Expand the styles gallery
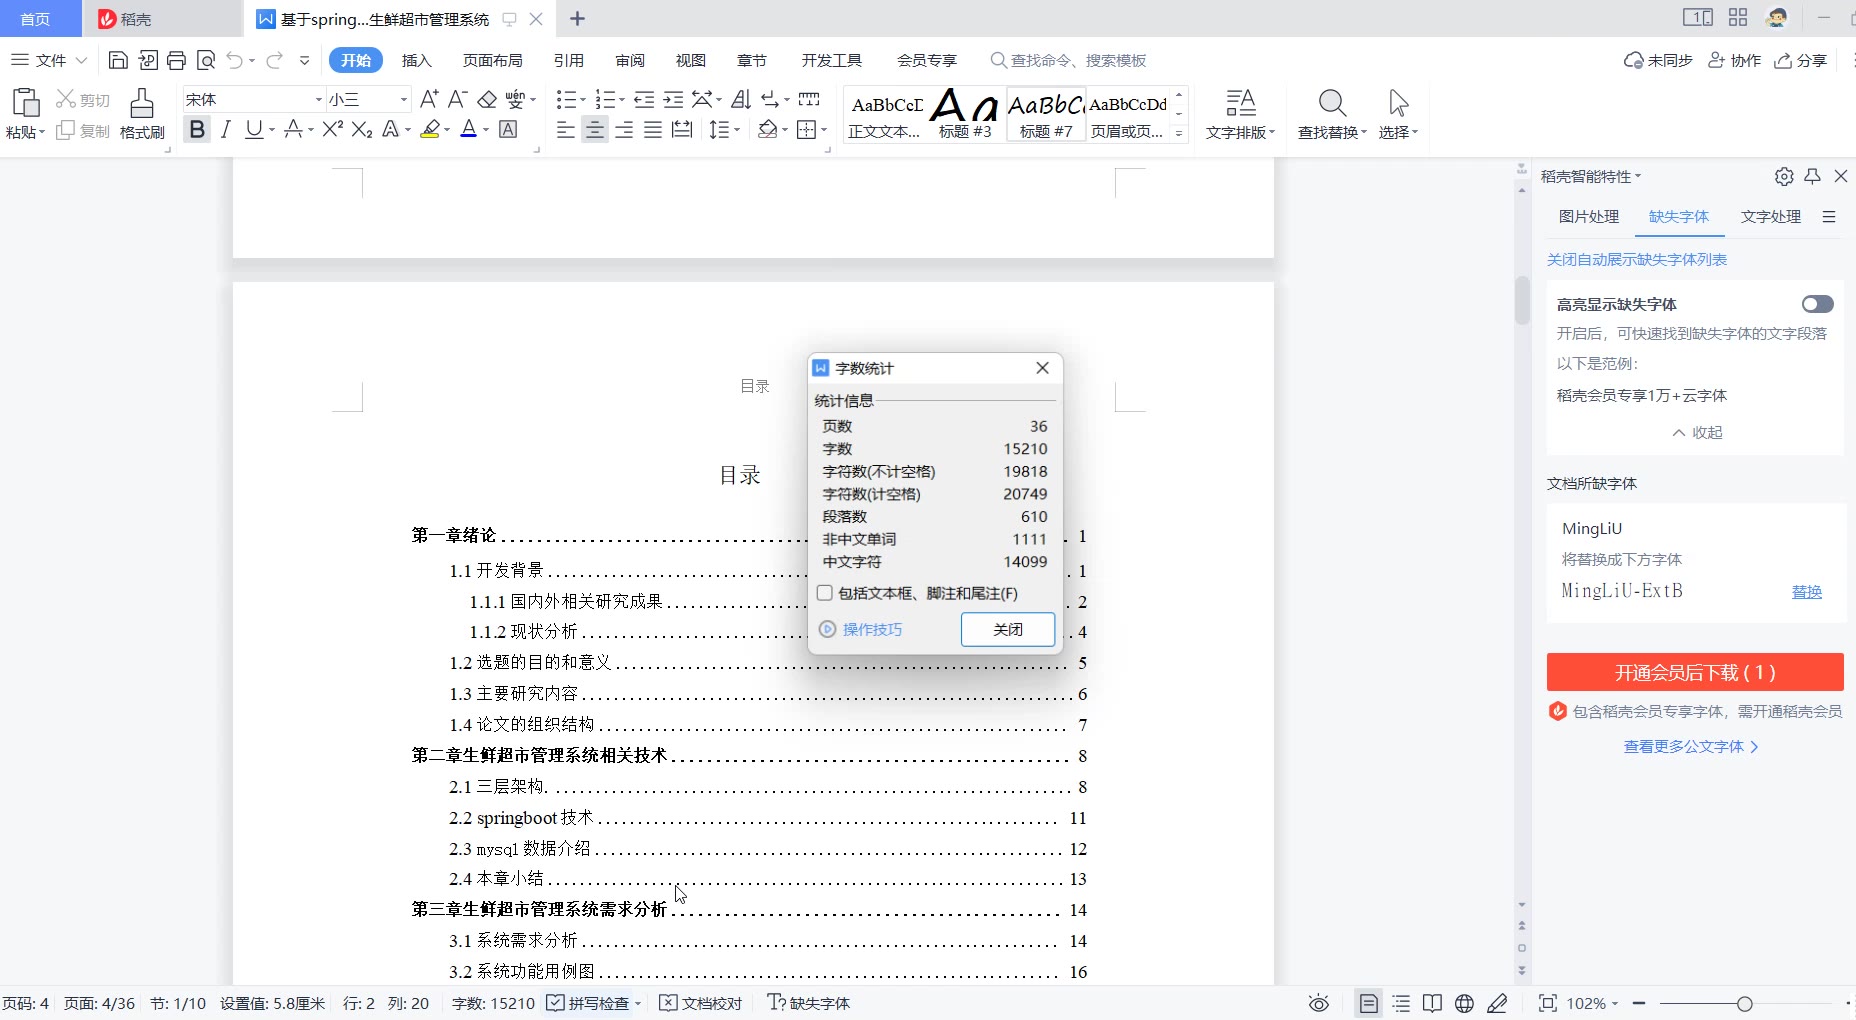The height and width of the screenshot is (1020, 1856). click(1180, 133)
